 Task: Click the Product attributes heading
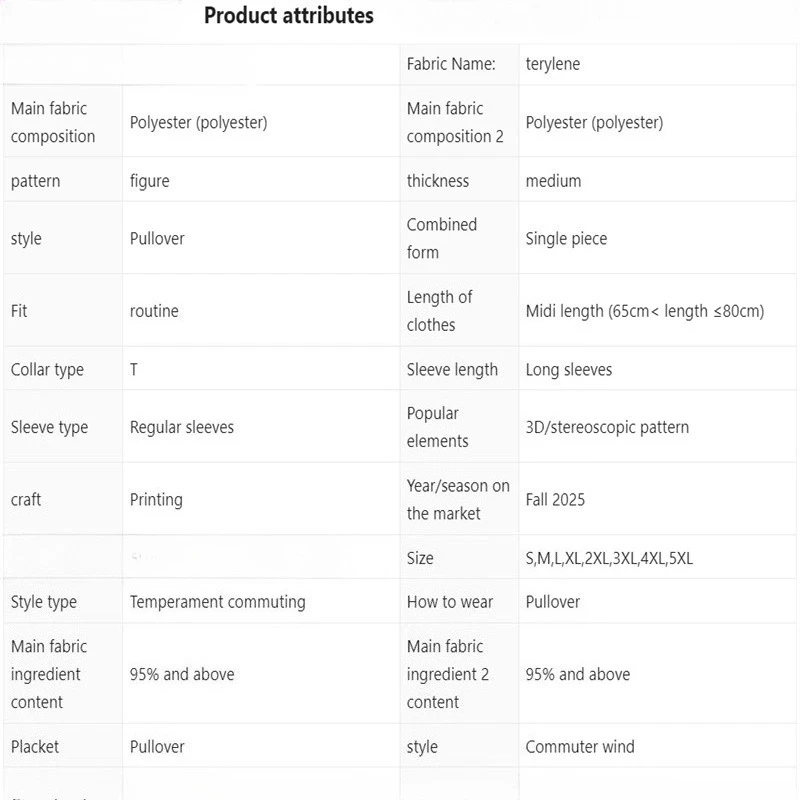point(288,16)
